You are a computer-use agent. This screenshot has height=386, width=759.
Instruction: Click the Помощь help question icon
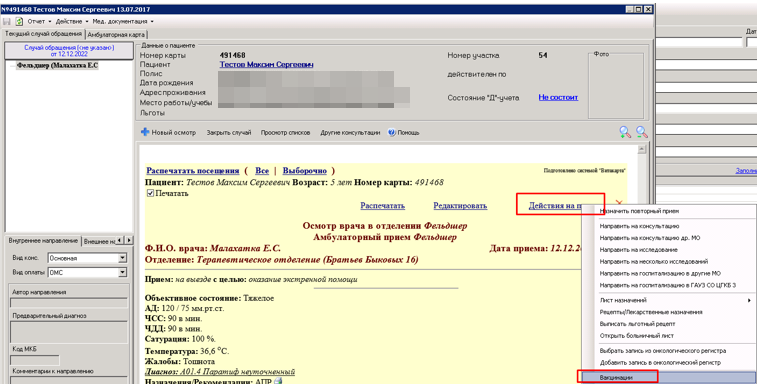coord(392,132)
